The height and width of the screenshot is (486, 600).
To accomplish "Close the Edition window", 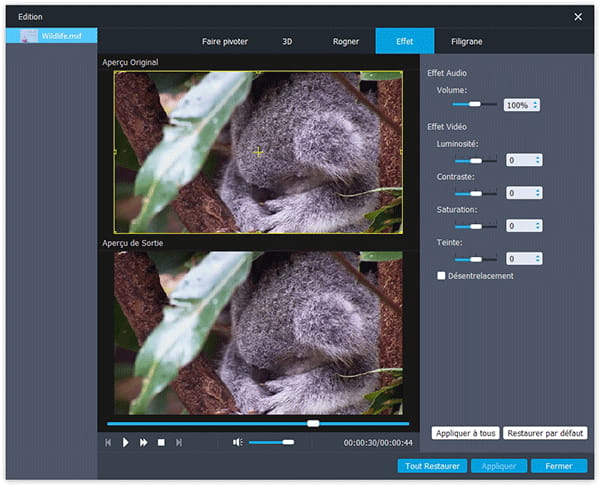I will click(x=577, y=16).
